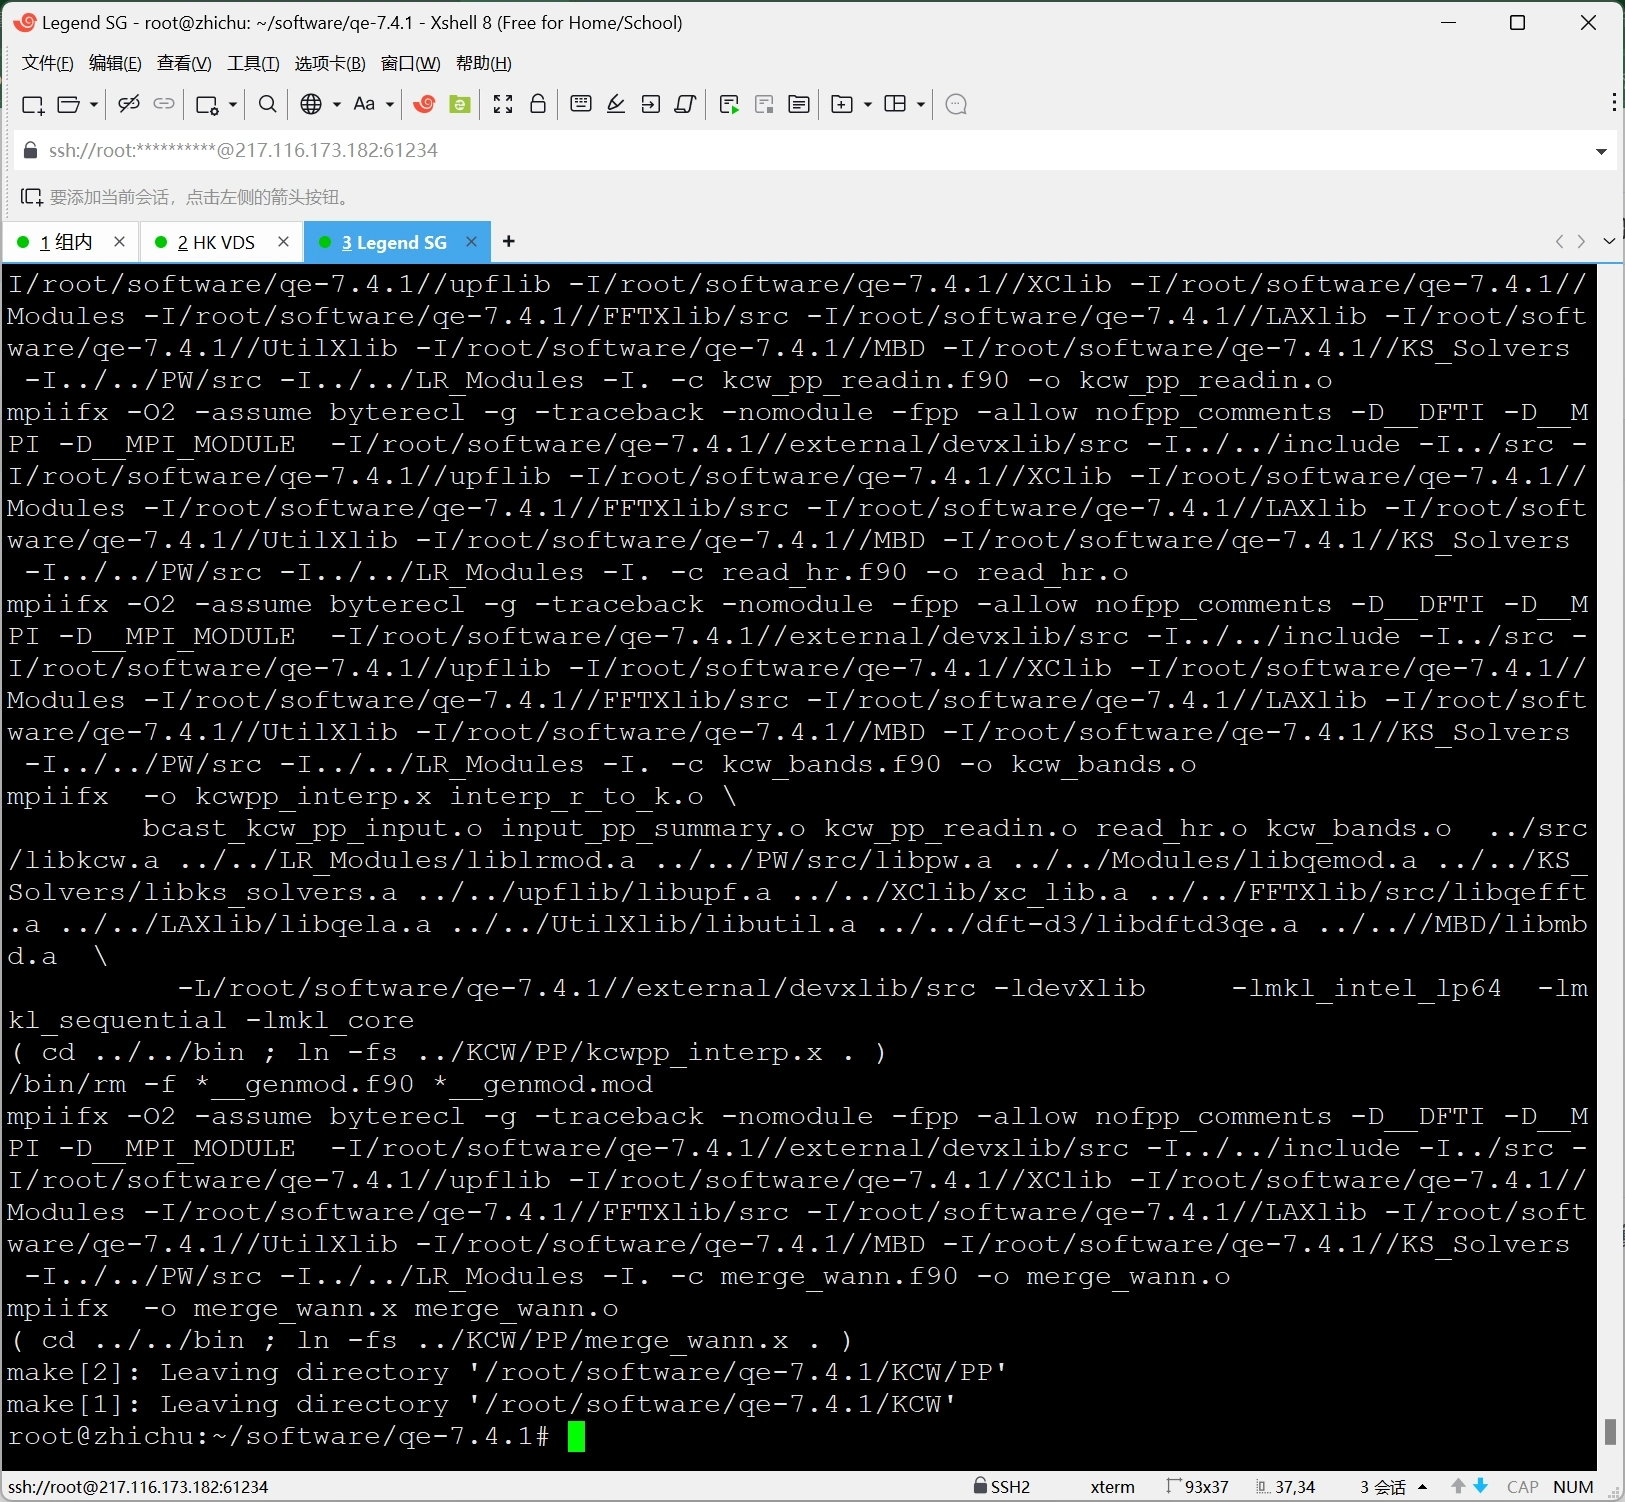Image resolution: width=1625 pixels, height=1502 pixels.
Task: Open session properties gear icon
Action: pyautogui.click(x=207, y=105)
